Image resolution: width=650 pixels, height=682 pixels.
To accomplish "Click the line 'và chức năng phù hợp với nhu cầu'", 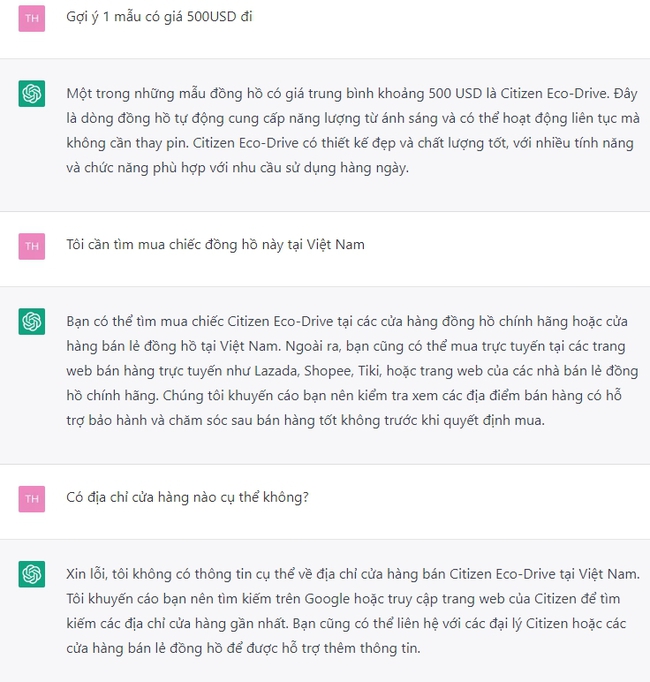I will click(238, 168).
